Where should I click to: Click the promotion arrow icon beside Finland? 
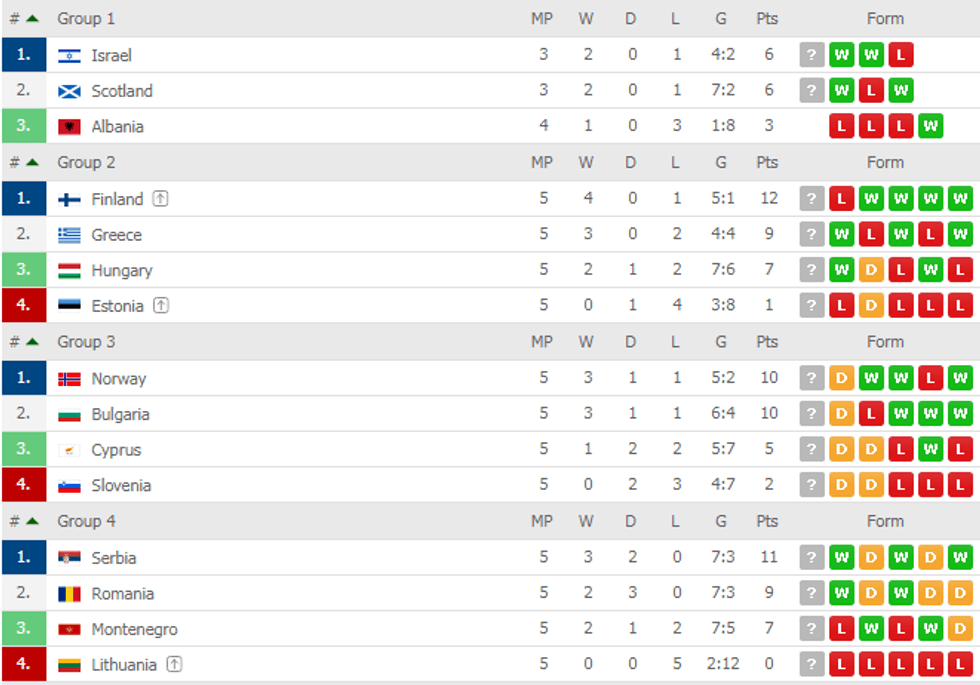coord(160,199)
